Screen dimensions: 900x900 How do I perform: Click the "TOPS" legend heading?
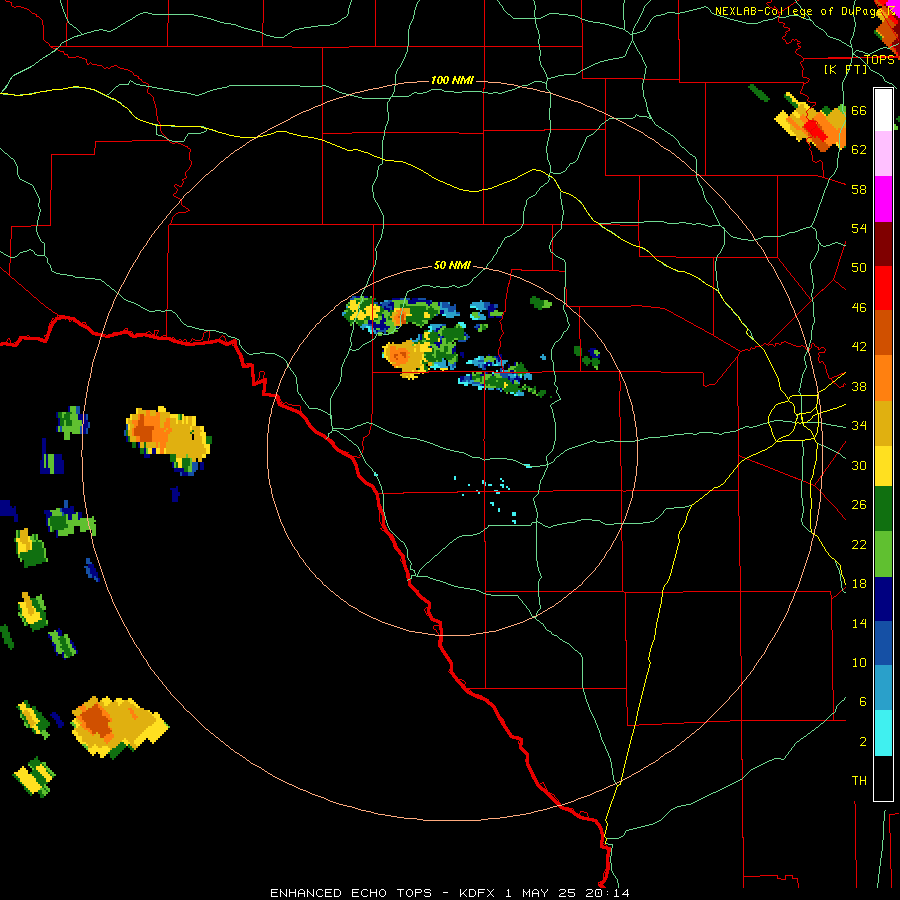click(x=879, y=59)
